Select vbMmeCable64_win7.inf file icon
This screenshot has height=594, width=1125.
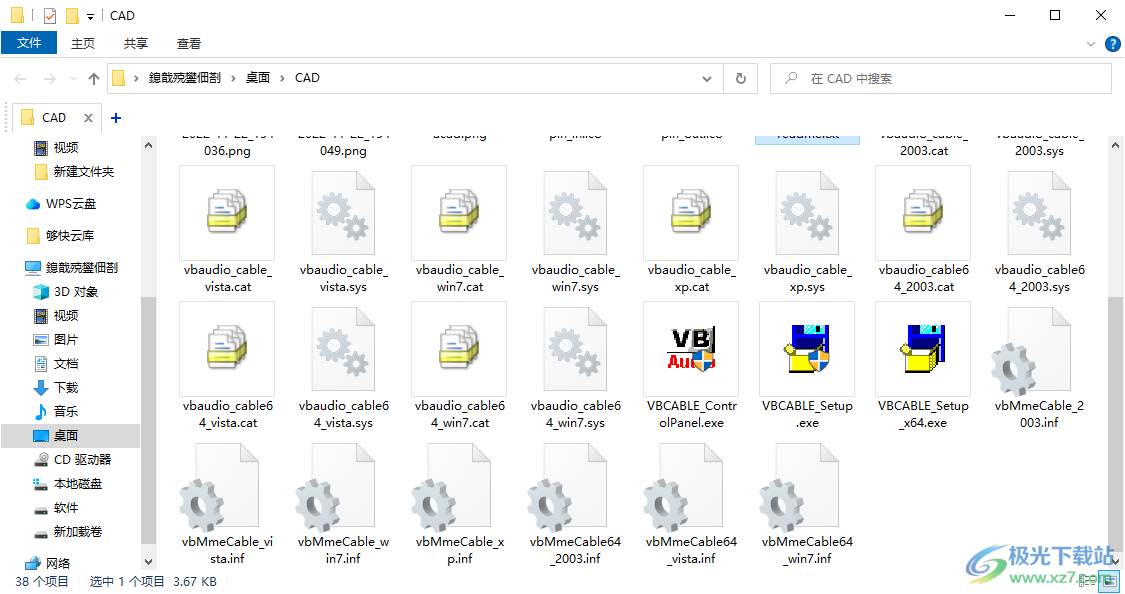point(800,487)
